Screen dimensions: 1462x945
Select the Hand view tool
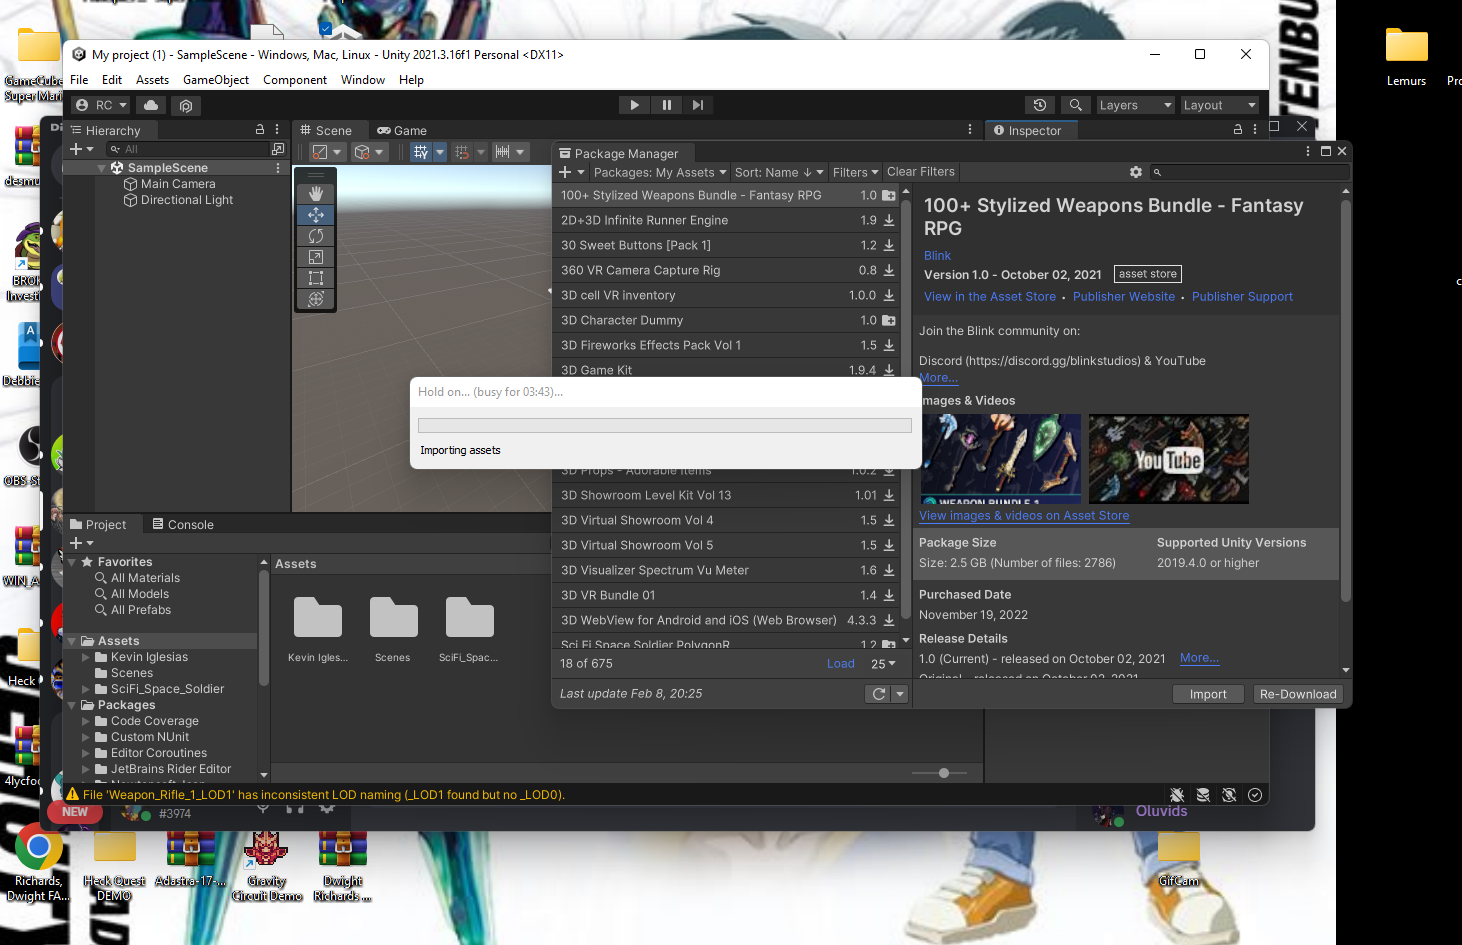pos(316,193)
